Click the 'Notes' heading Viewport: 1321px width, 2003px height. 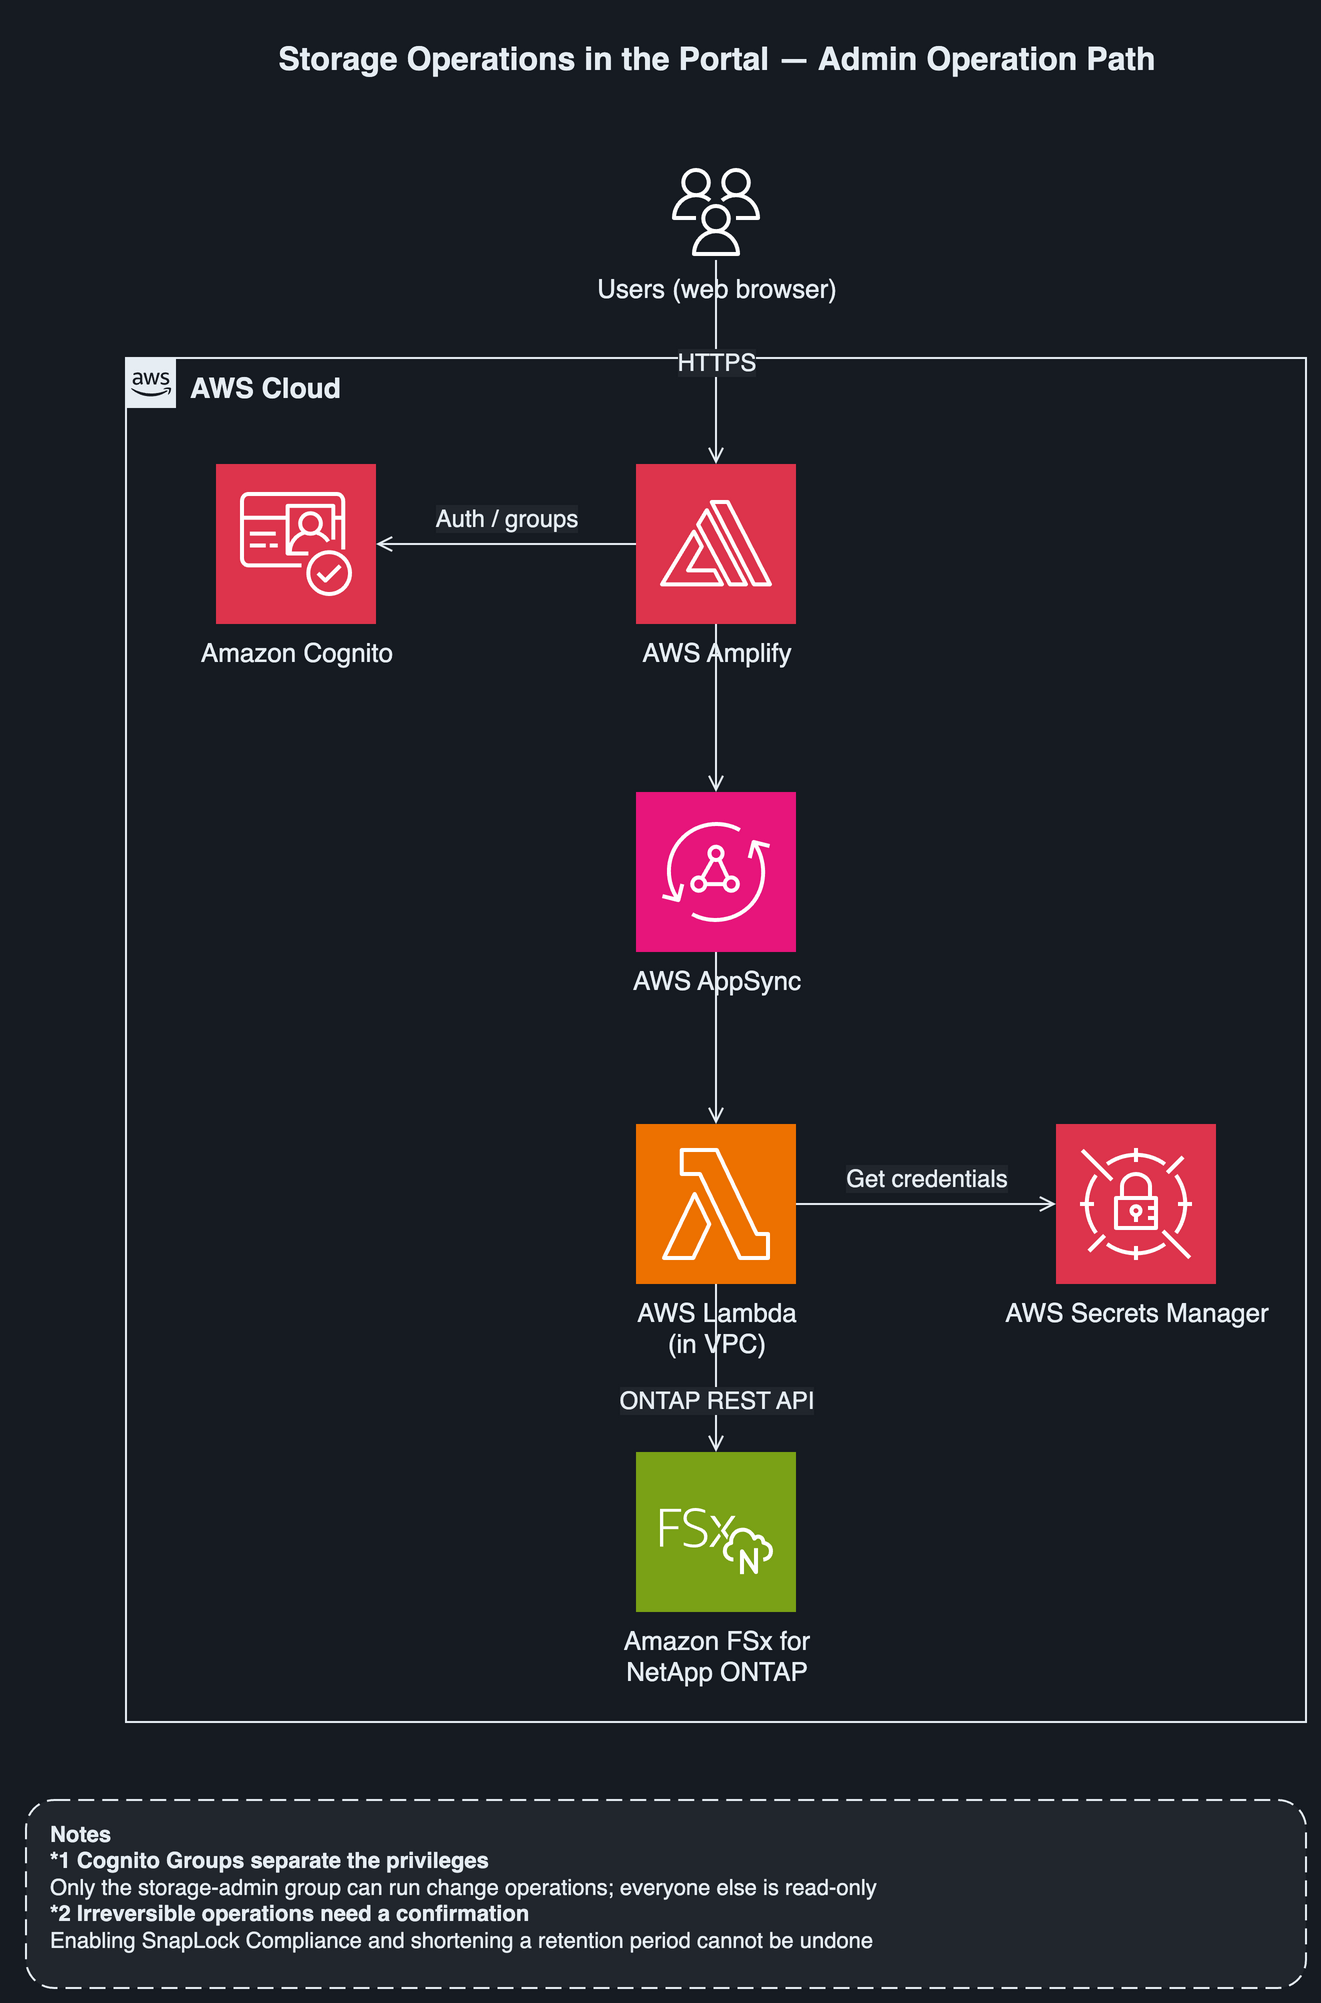tap(80, 1834)
